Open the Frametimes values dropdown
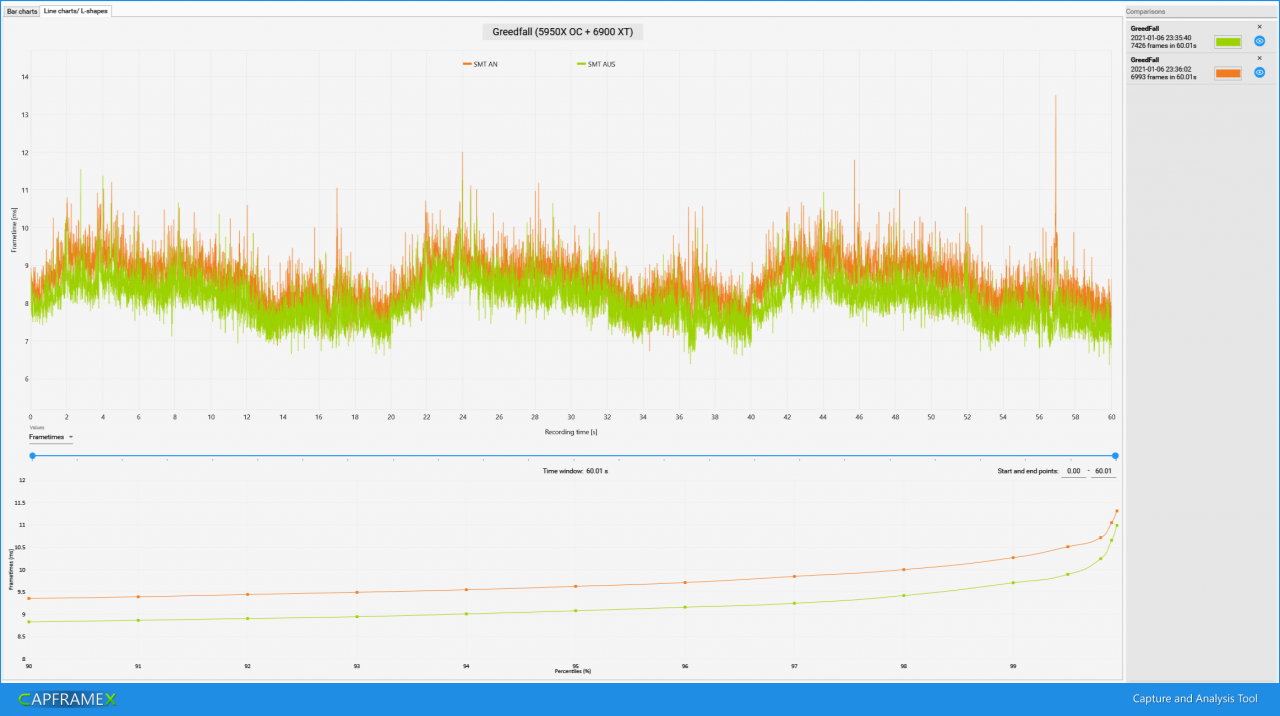This screenshot has height=716, width=1280. [x=51, y=437]
